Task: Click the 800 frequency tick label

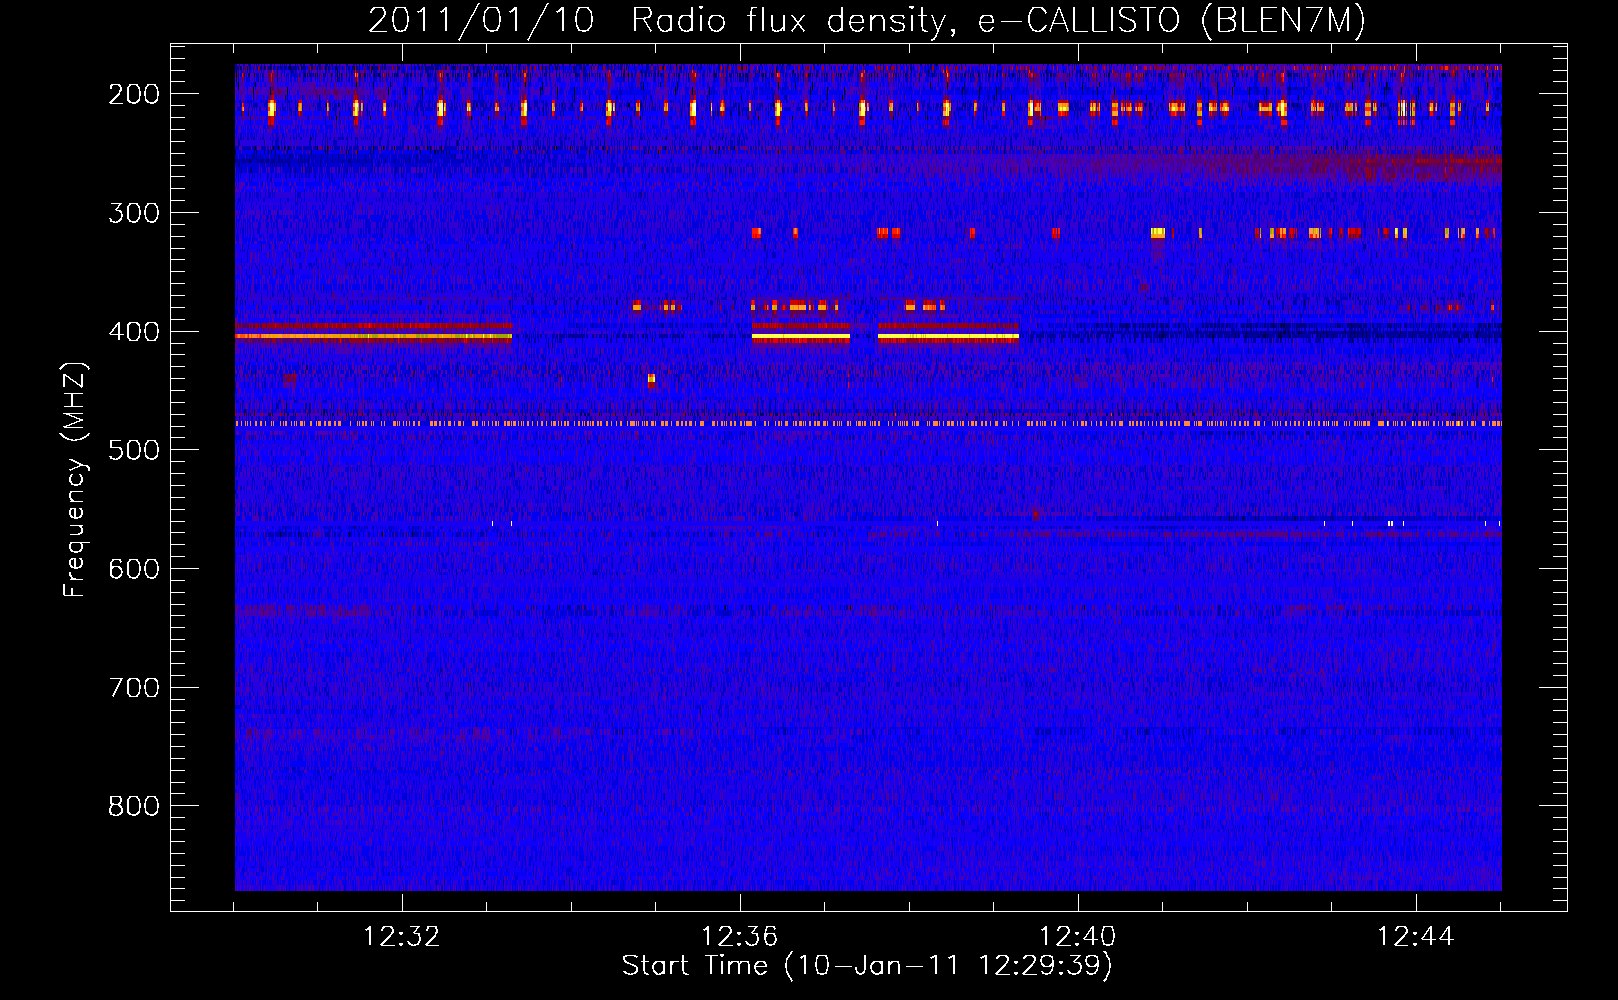Action: (134, 806)
